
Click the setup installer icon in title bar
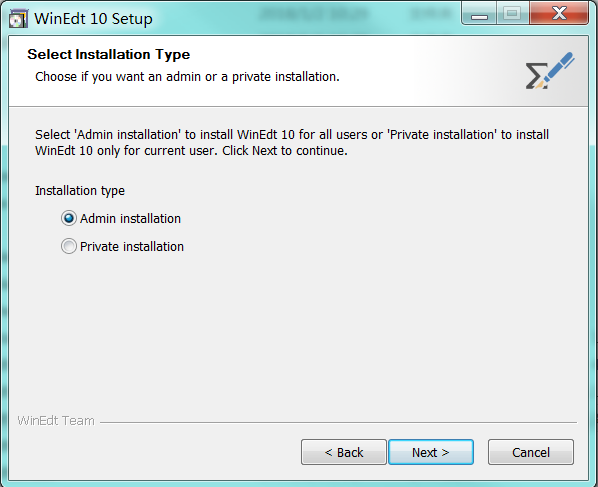[18, 18]
